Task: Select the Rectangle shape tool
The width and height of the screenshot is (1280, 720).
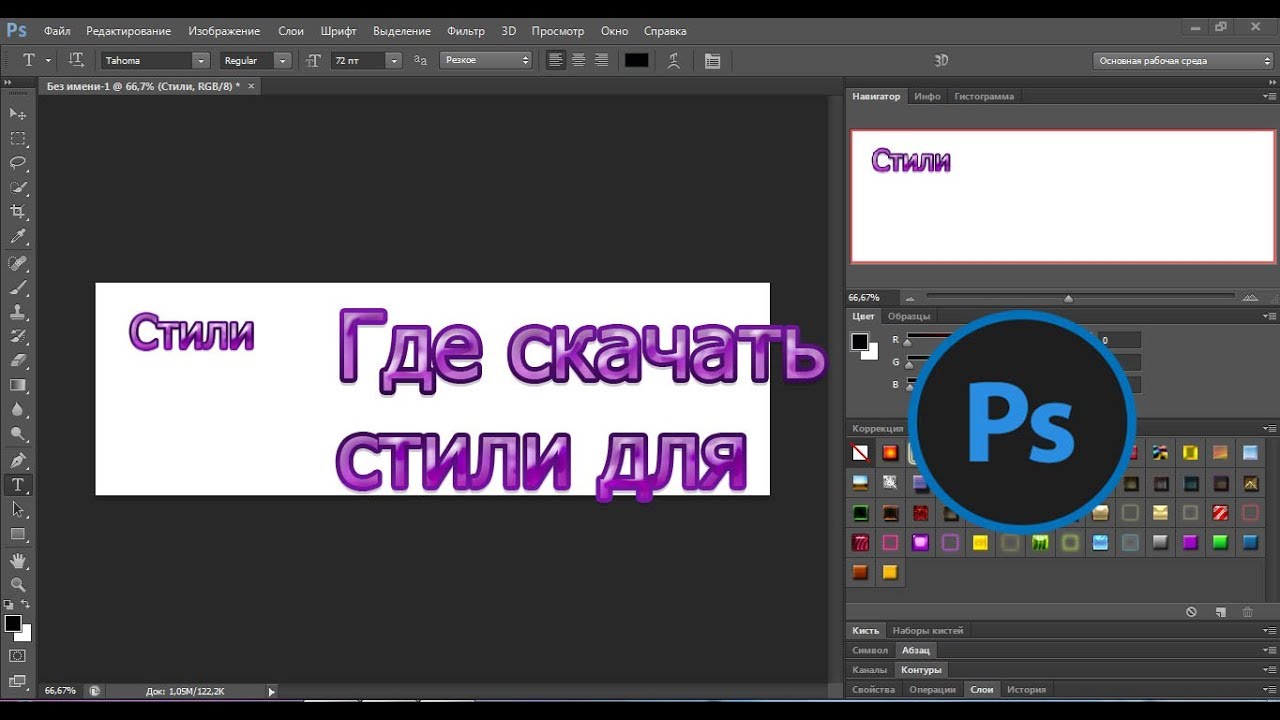Action: click(18, 535)
